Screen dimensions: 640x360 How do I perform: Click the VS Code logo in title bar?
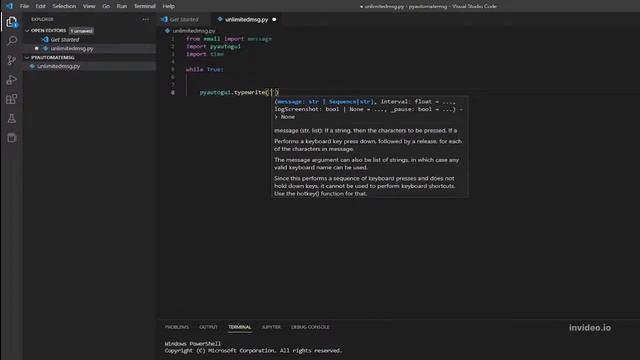click(x=9, y=6)
